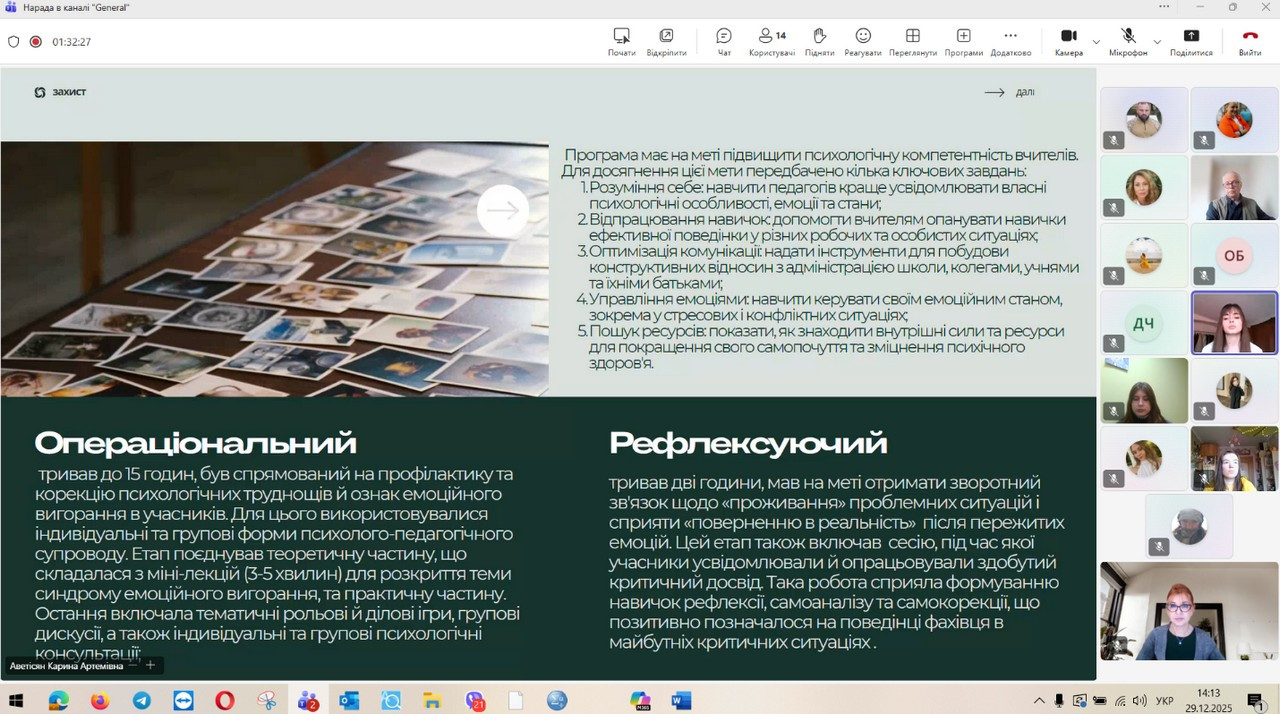Click the Відкріпити pop-out icon
The height and width of the screenshot is (714, 1280).
(x=666, y=41)
